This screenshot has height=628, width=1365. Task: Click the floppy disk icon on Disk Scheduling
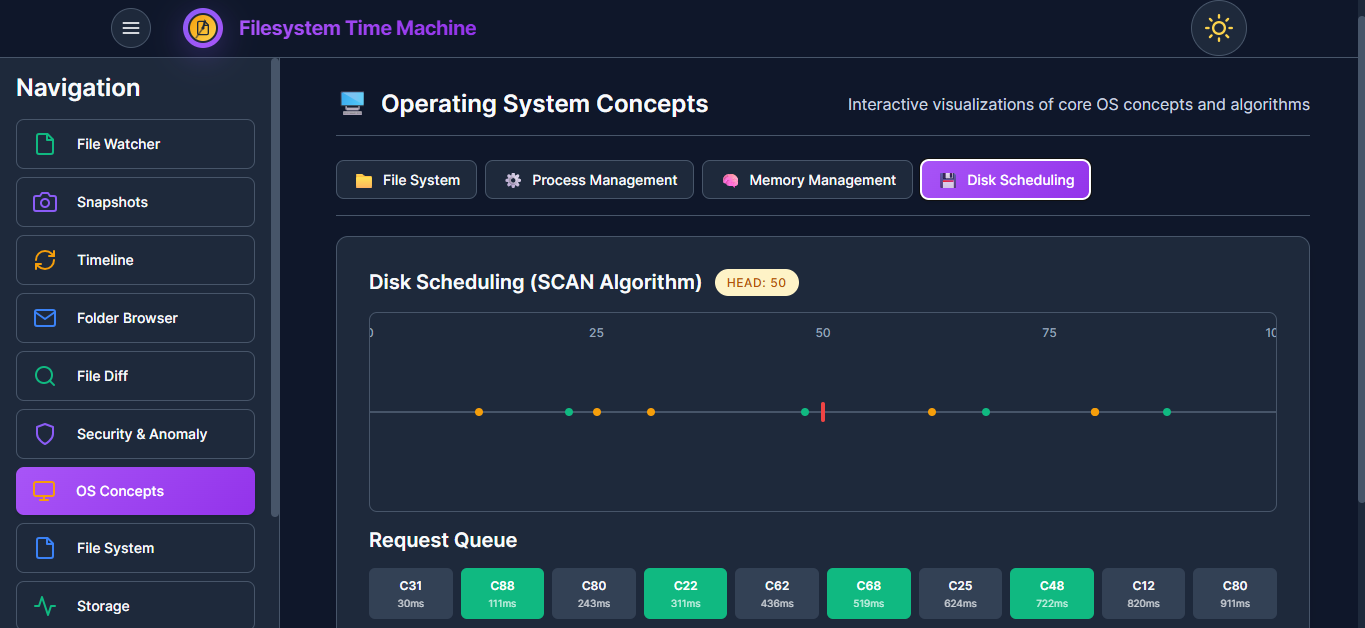click(947, 179)
